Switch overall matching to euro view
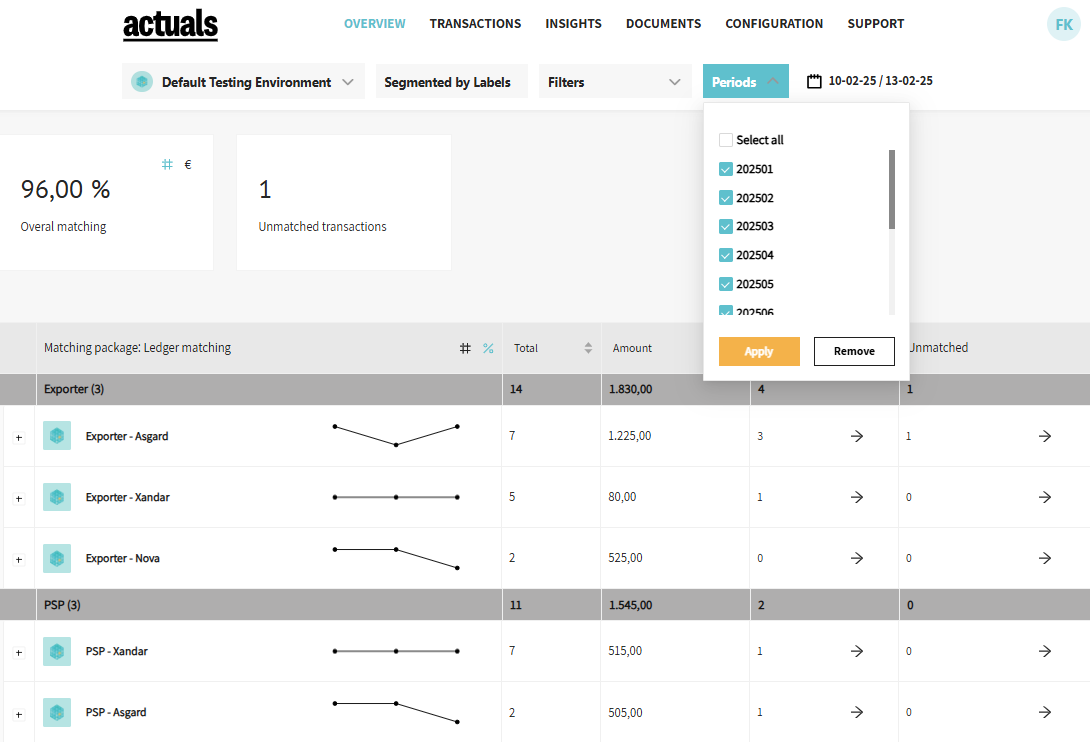Viewport: 1090px width, 742px height. pyautogui.click(x=188, y=165)
